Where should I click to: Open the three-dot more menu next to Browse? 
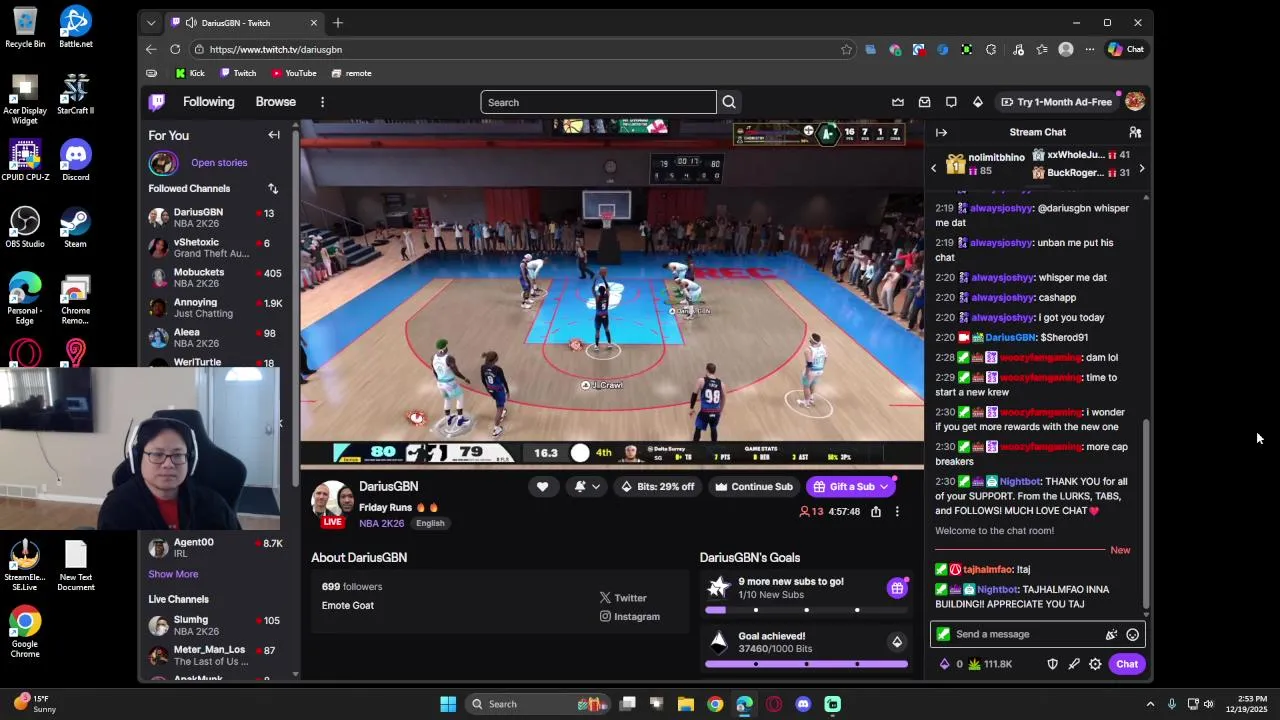click(x=322, y=102)
